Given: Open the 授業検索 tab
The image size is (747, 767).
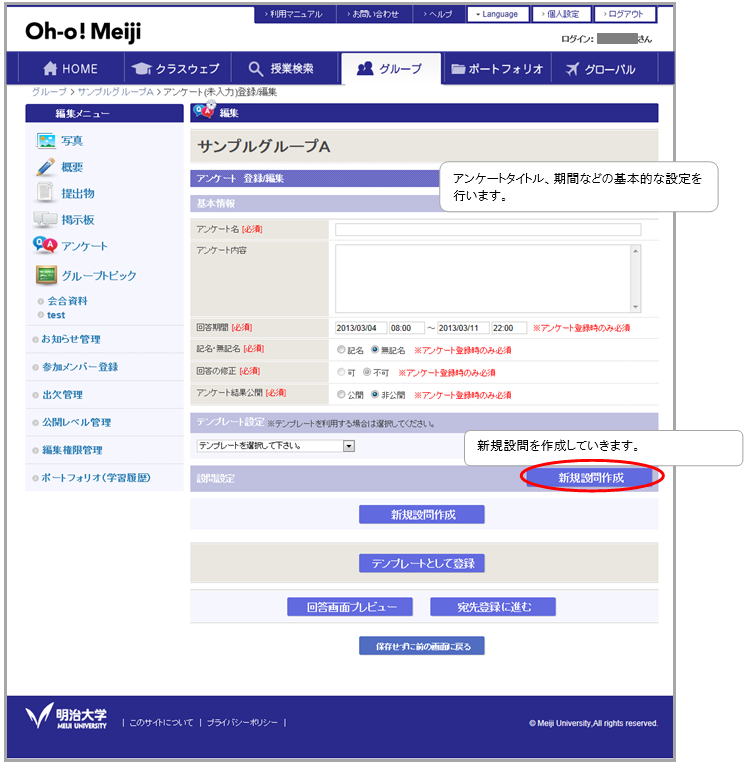Looking at the screenshot, I should pyautogui.click(x=284, y=69).
